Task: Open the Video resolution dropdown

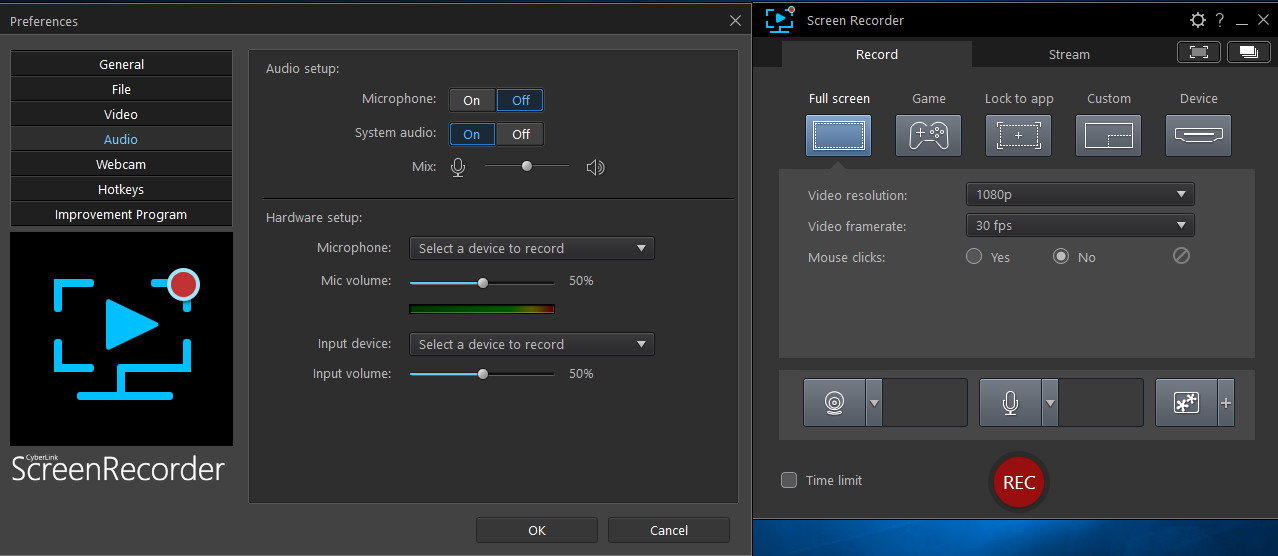Action: [1079, 195]
